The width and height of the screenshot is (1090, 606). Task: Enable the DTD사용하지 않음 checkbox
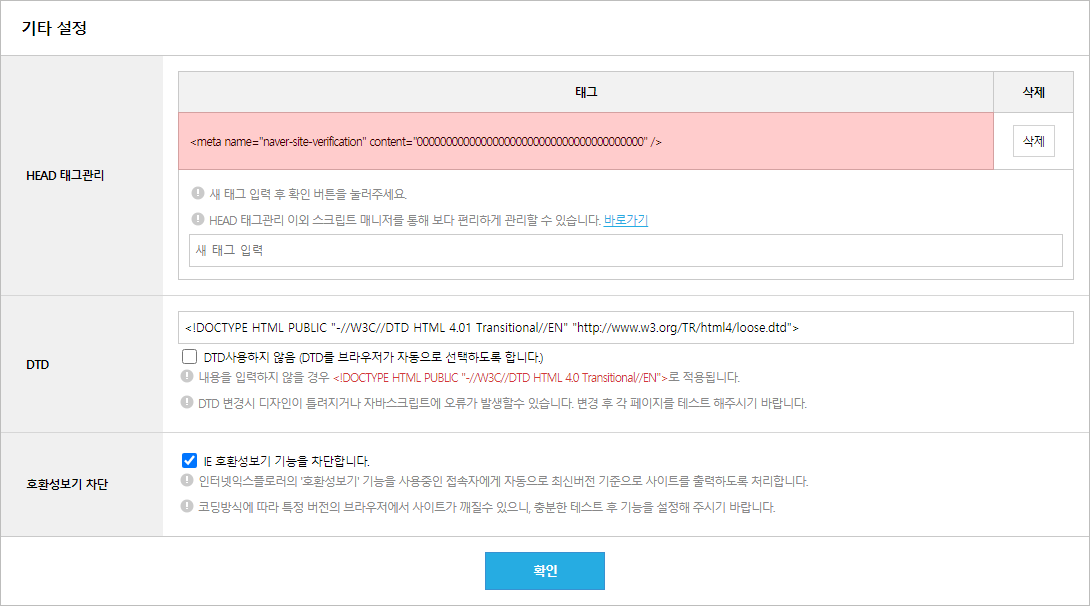pyautogui.click(x=189, y=357)
